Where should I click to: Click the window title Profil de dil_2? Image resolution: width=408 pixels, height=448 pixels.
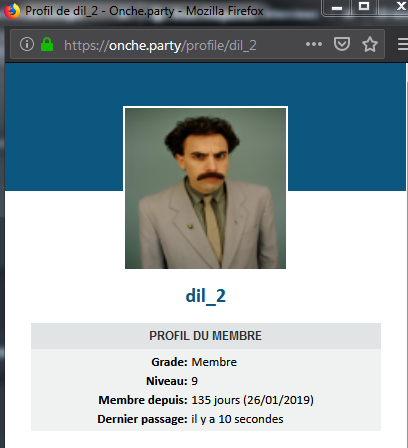pos(62,11)
